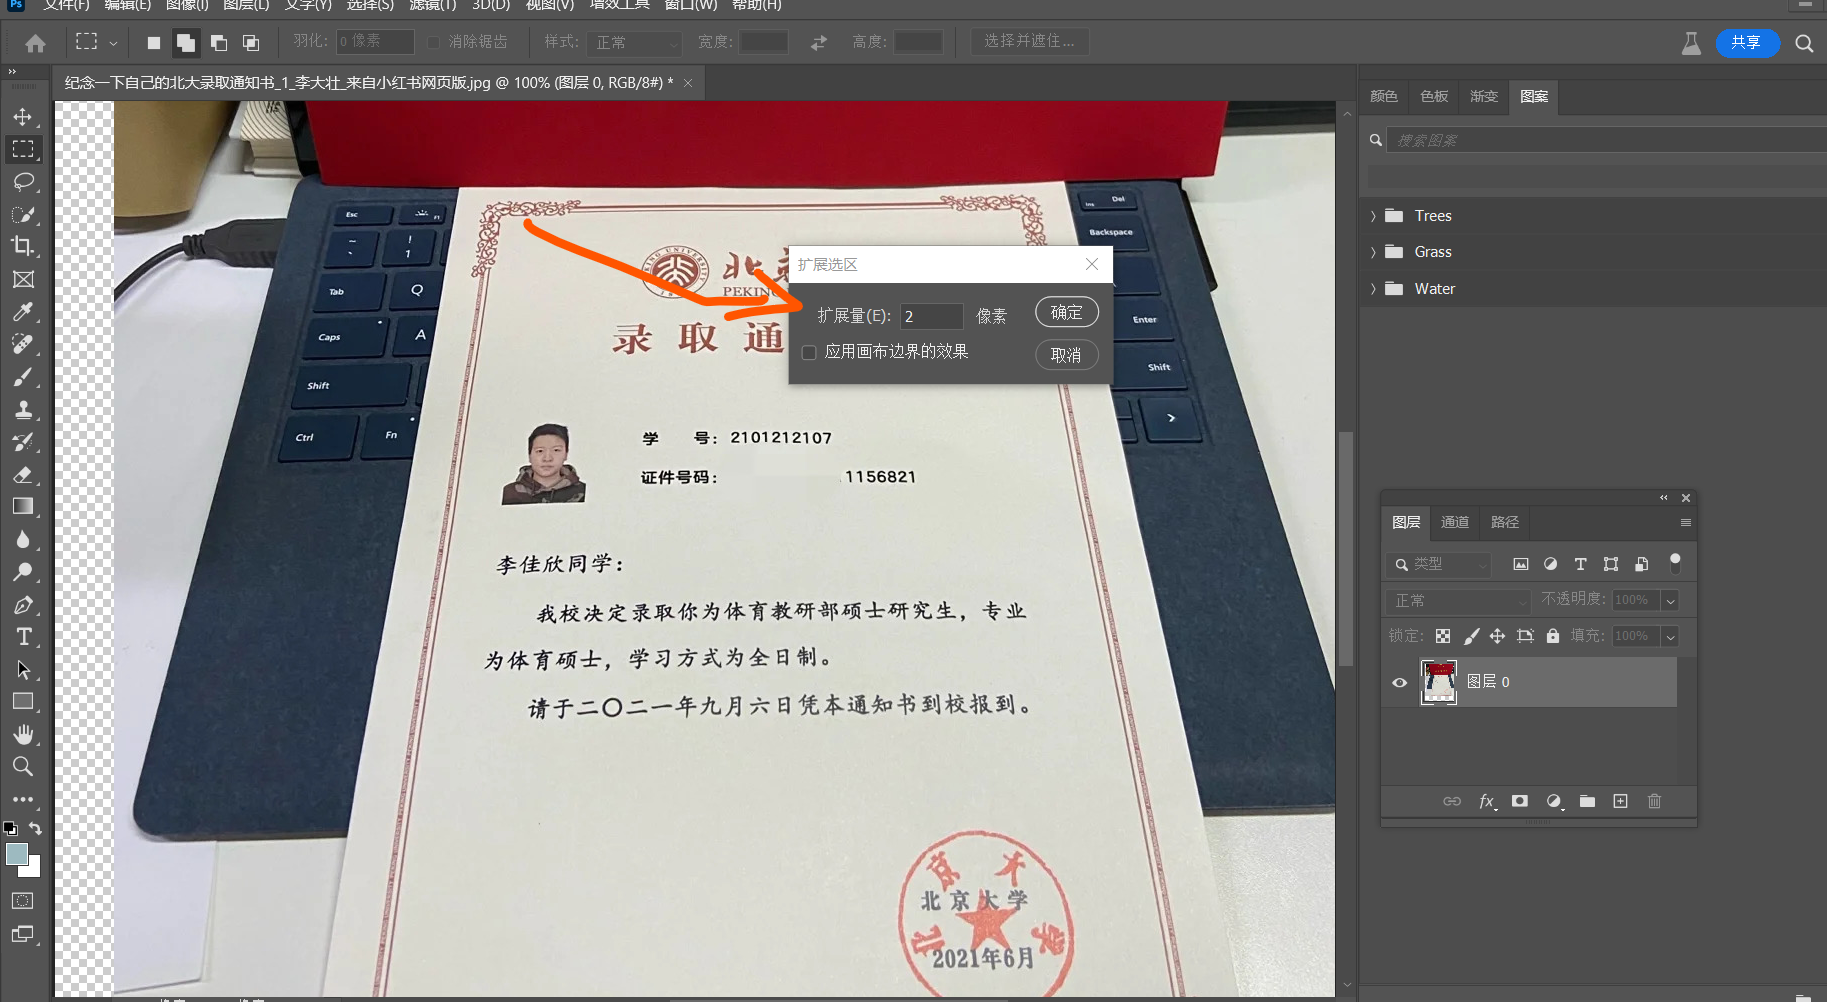The image size is (1827, 1002).
Task: Toggle type layer filter
Action: click(x=1580, y=564)
